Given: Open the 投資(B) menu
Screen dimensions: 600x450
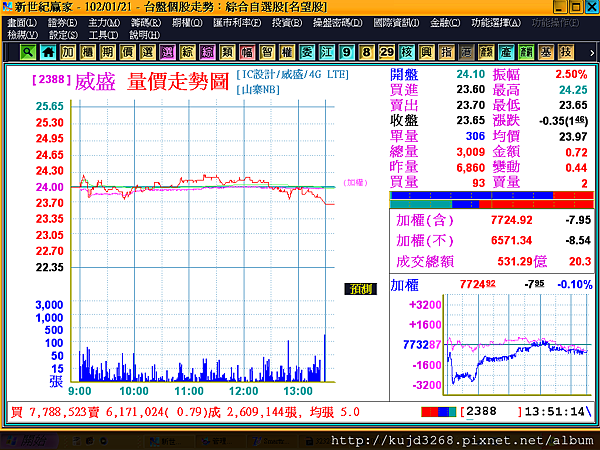Looking at the screenshot, I should coord(287,23).
